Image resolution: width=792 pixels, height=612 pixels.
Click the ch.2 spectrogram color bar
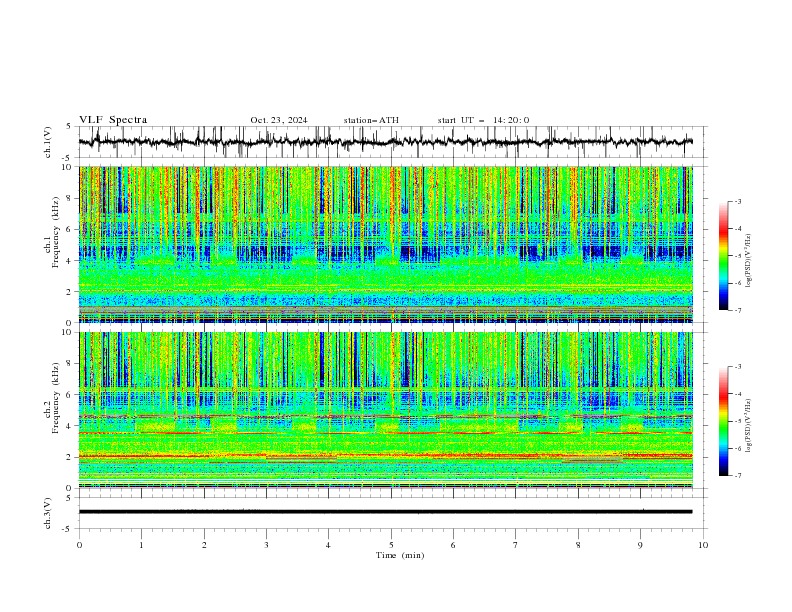pos(723,421)
